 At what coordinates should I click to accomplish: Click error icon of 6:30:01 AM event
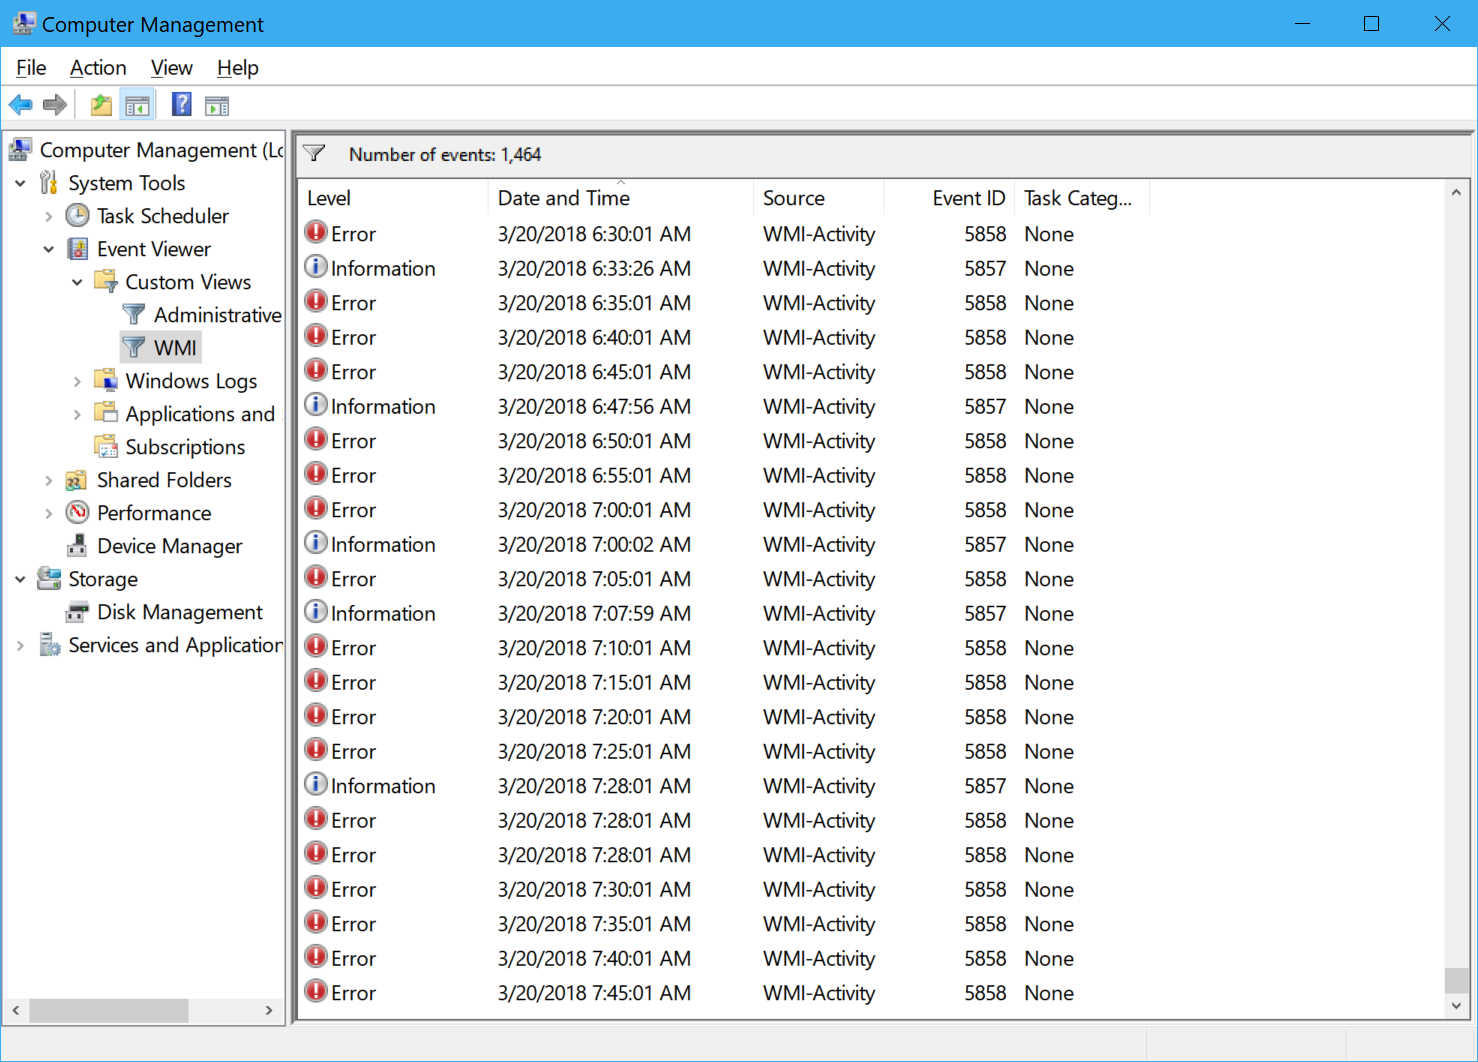coord(316,232)
